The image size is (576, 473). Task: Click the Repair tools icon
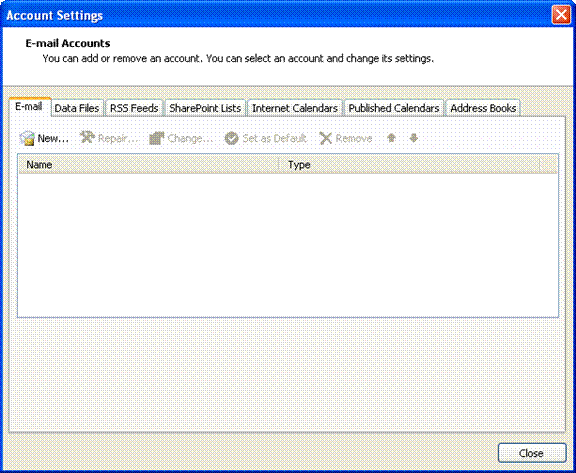[x=87, y=138]
